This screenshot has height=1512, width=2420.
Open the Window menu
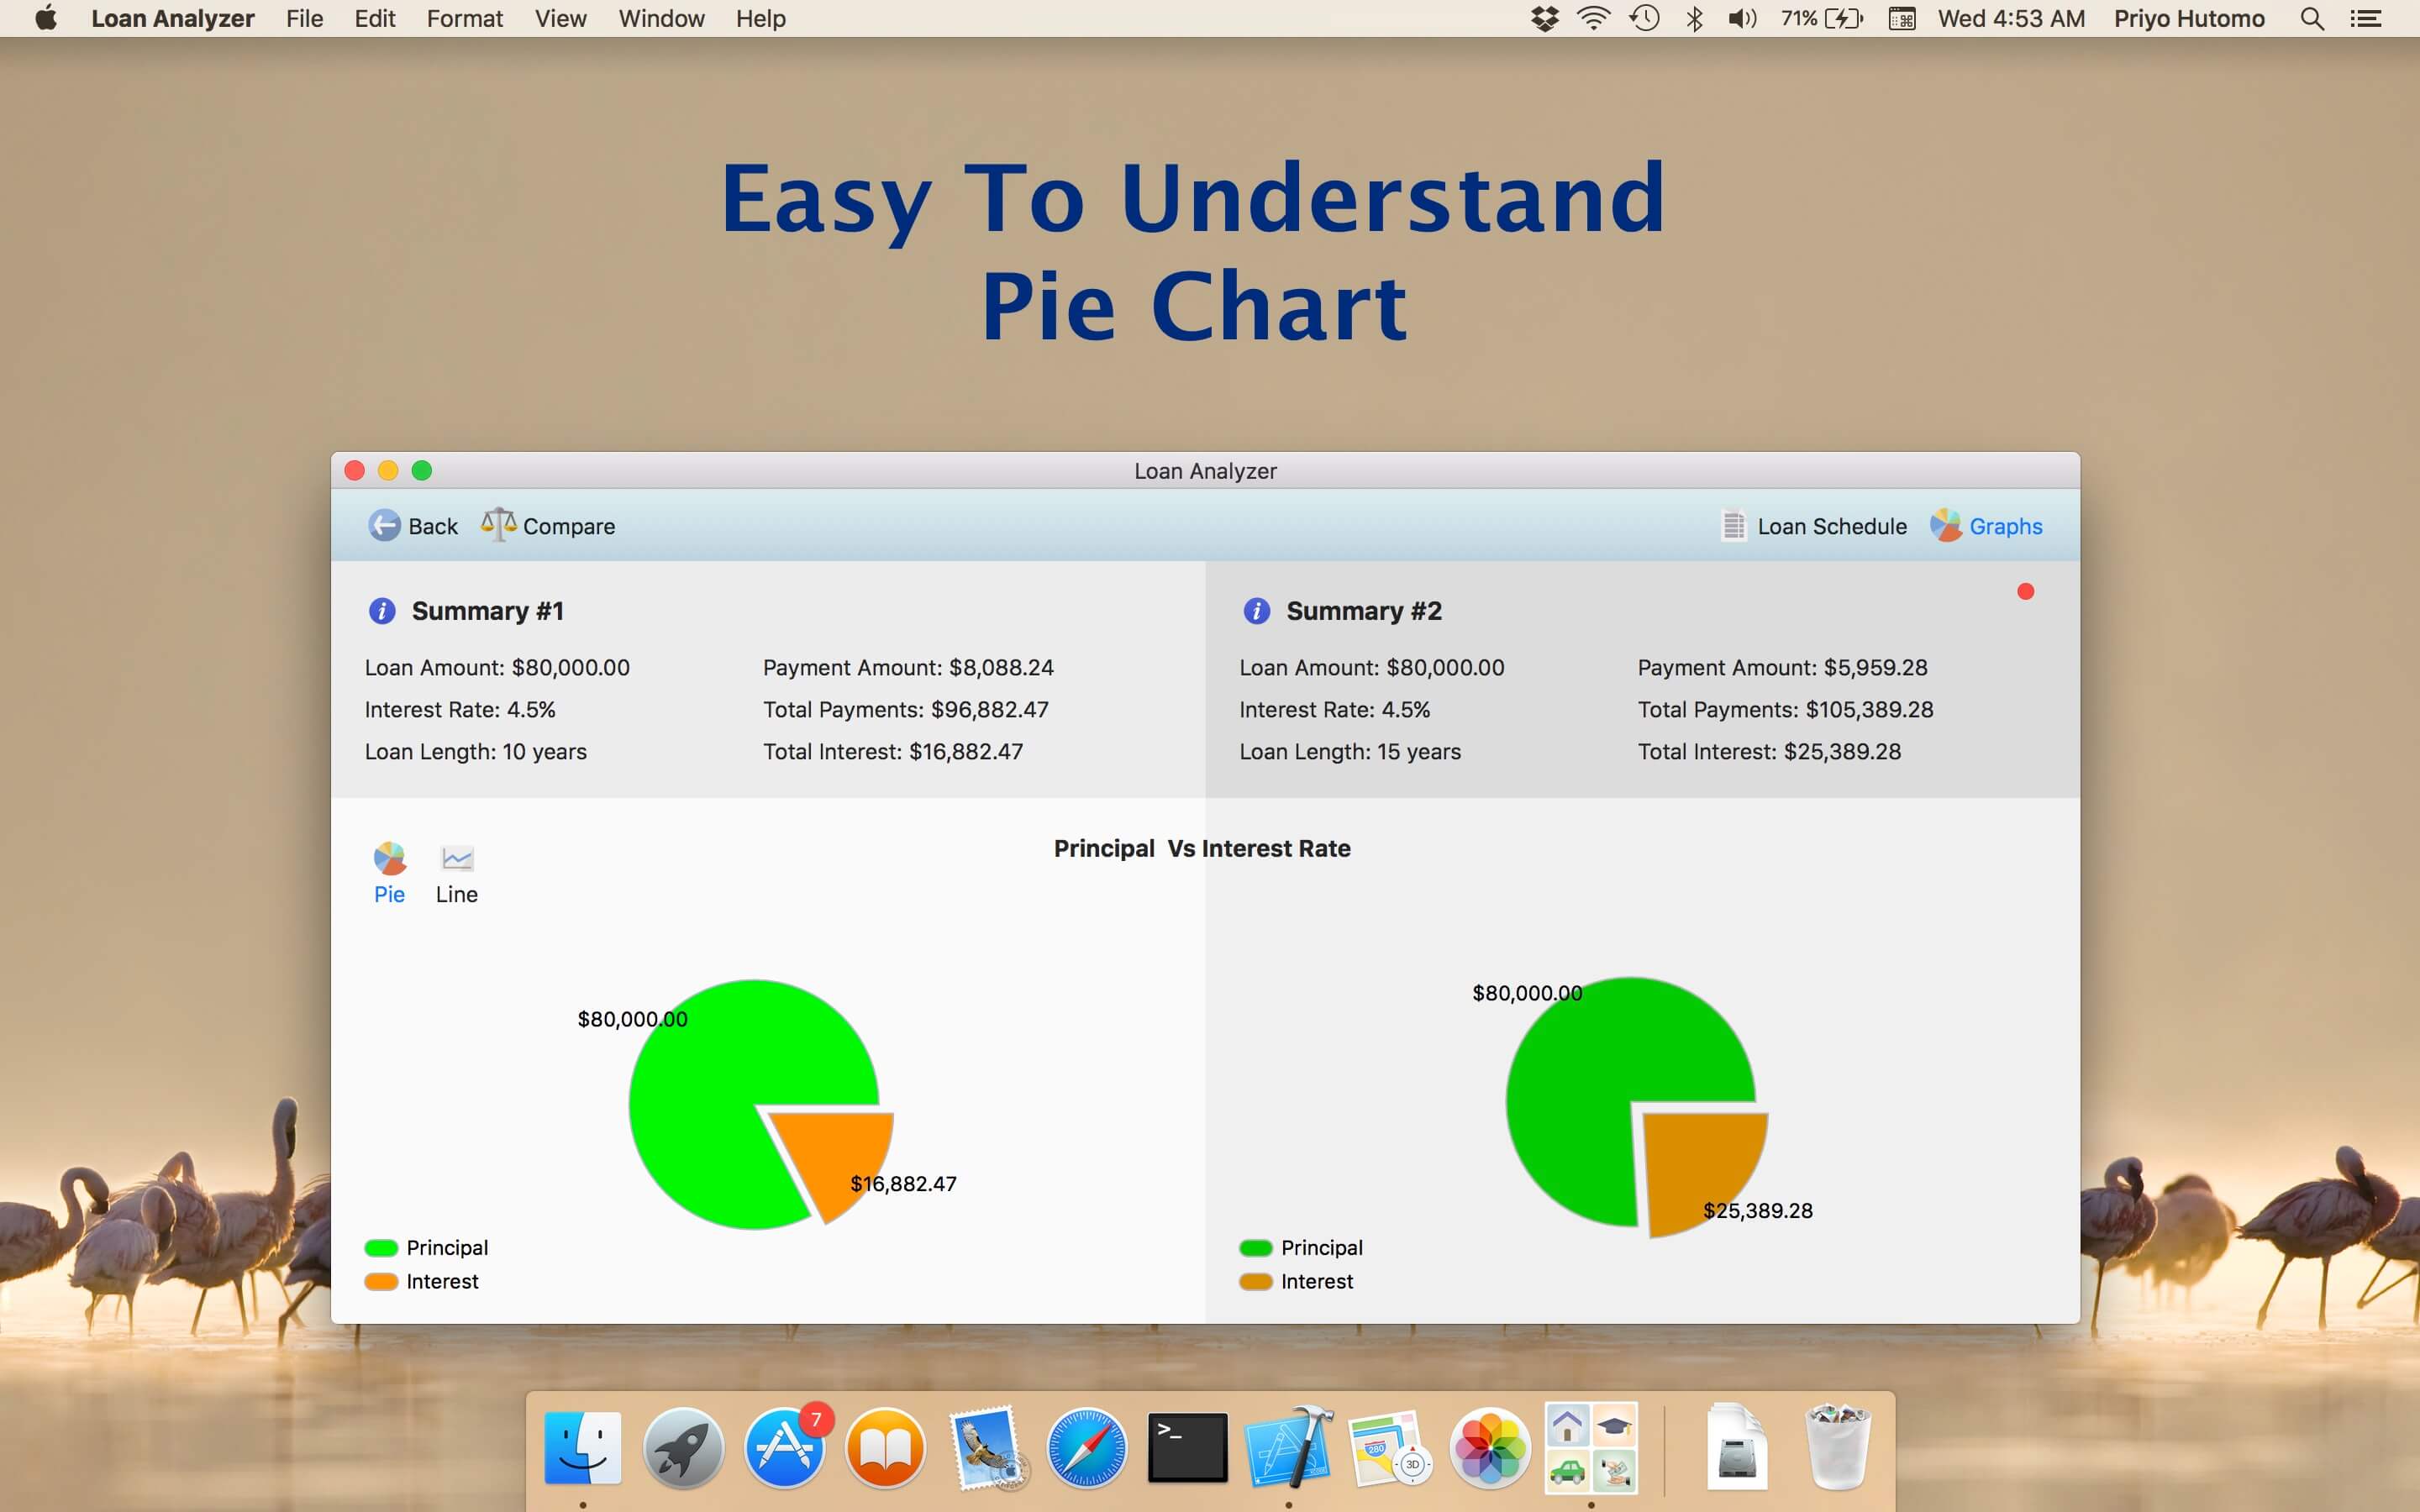click(661, 18)
